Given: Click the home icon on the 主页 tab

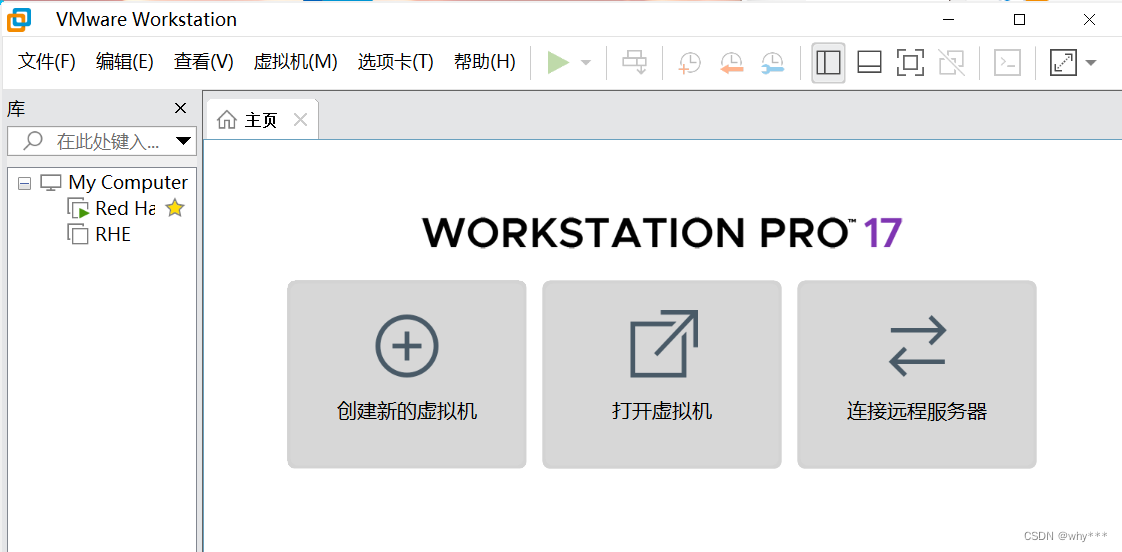Looking at the screenshot, I should (227, 120).
